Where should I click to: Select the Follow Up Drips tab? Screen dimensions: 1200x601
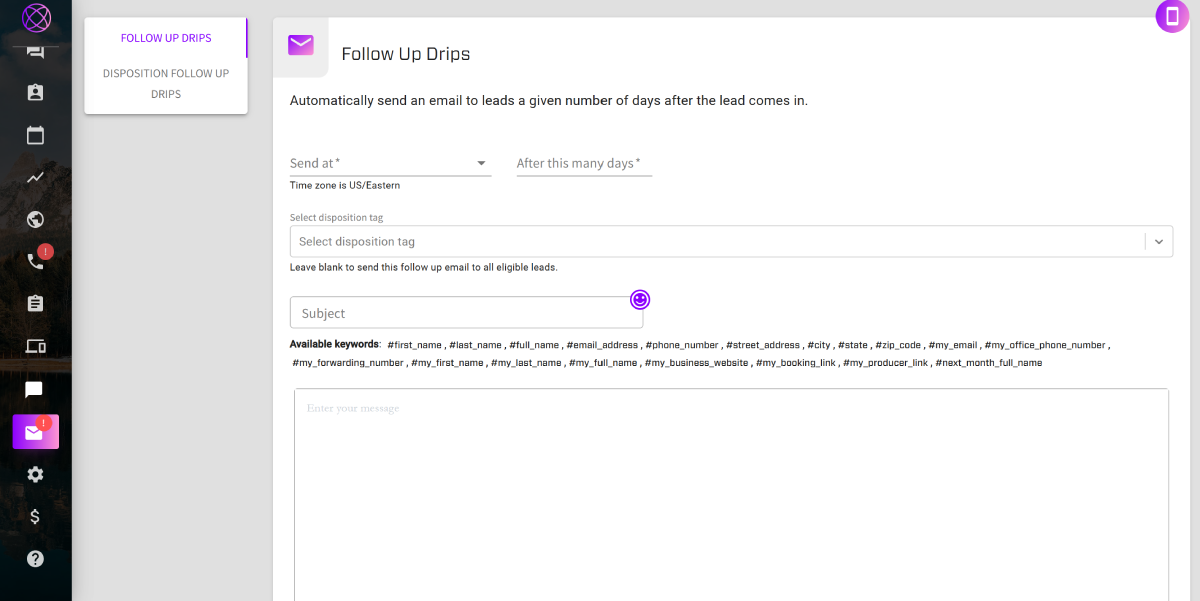(165, 38)
